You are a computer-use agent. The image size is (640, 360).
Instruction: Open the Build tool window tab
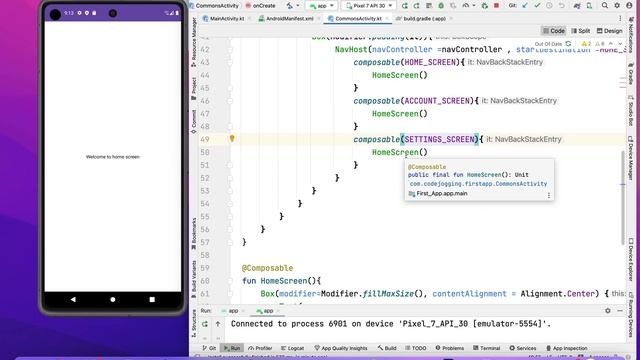pos(387,348)
